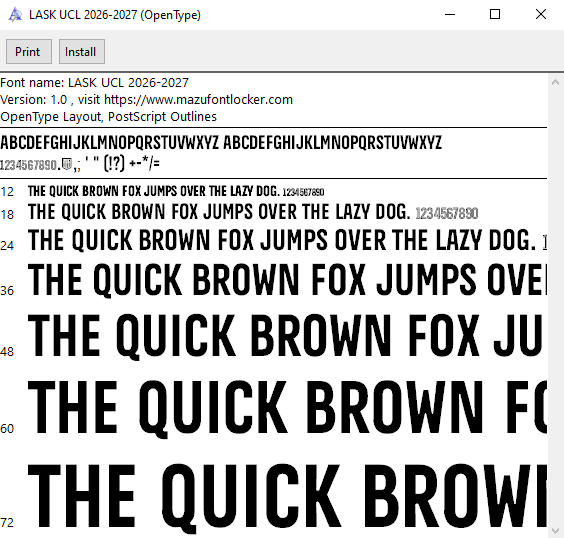Viewport: 564px width, 538px height.
Task: Click the digits and punctuation sample line
Action: [x=80, y=164]
